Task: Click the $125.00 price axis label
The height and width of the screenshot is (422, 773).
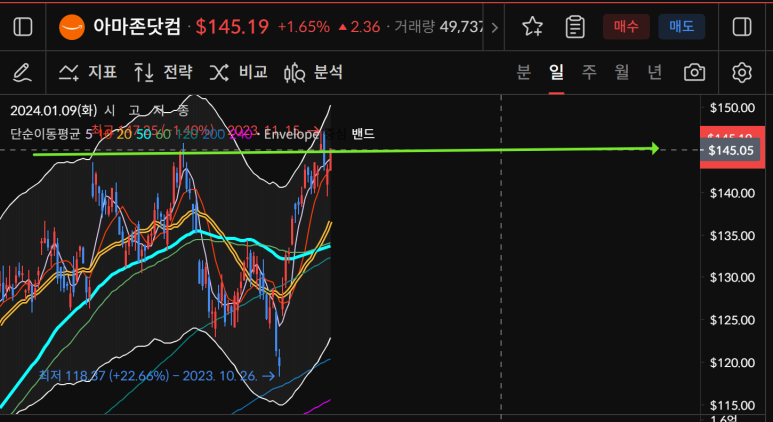Action: pos(732,320)
